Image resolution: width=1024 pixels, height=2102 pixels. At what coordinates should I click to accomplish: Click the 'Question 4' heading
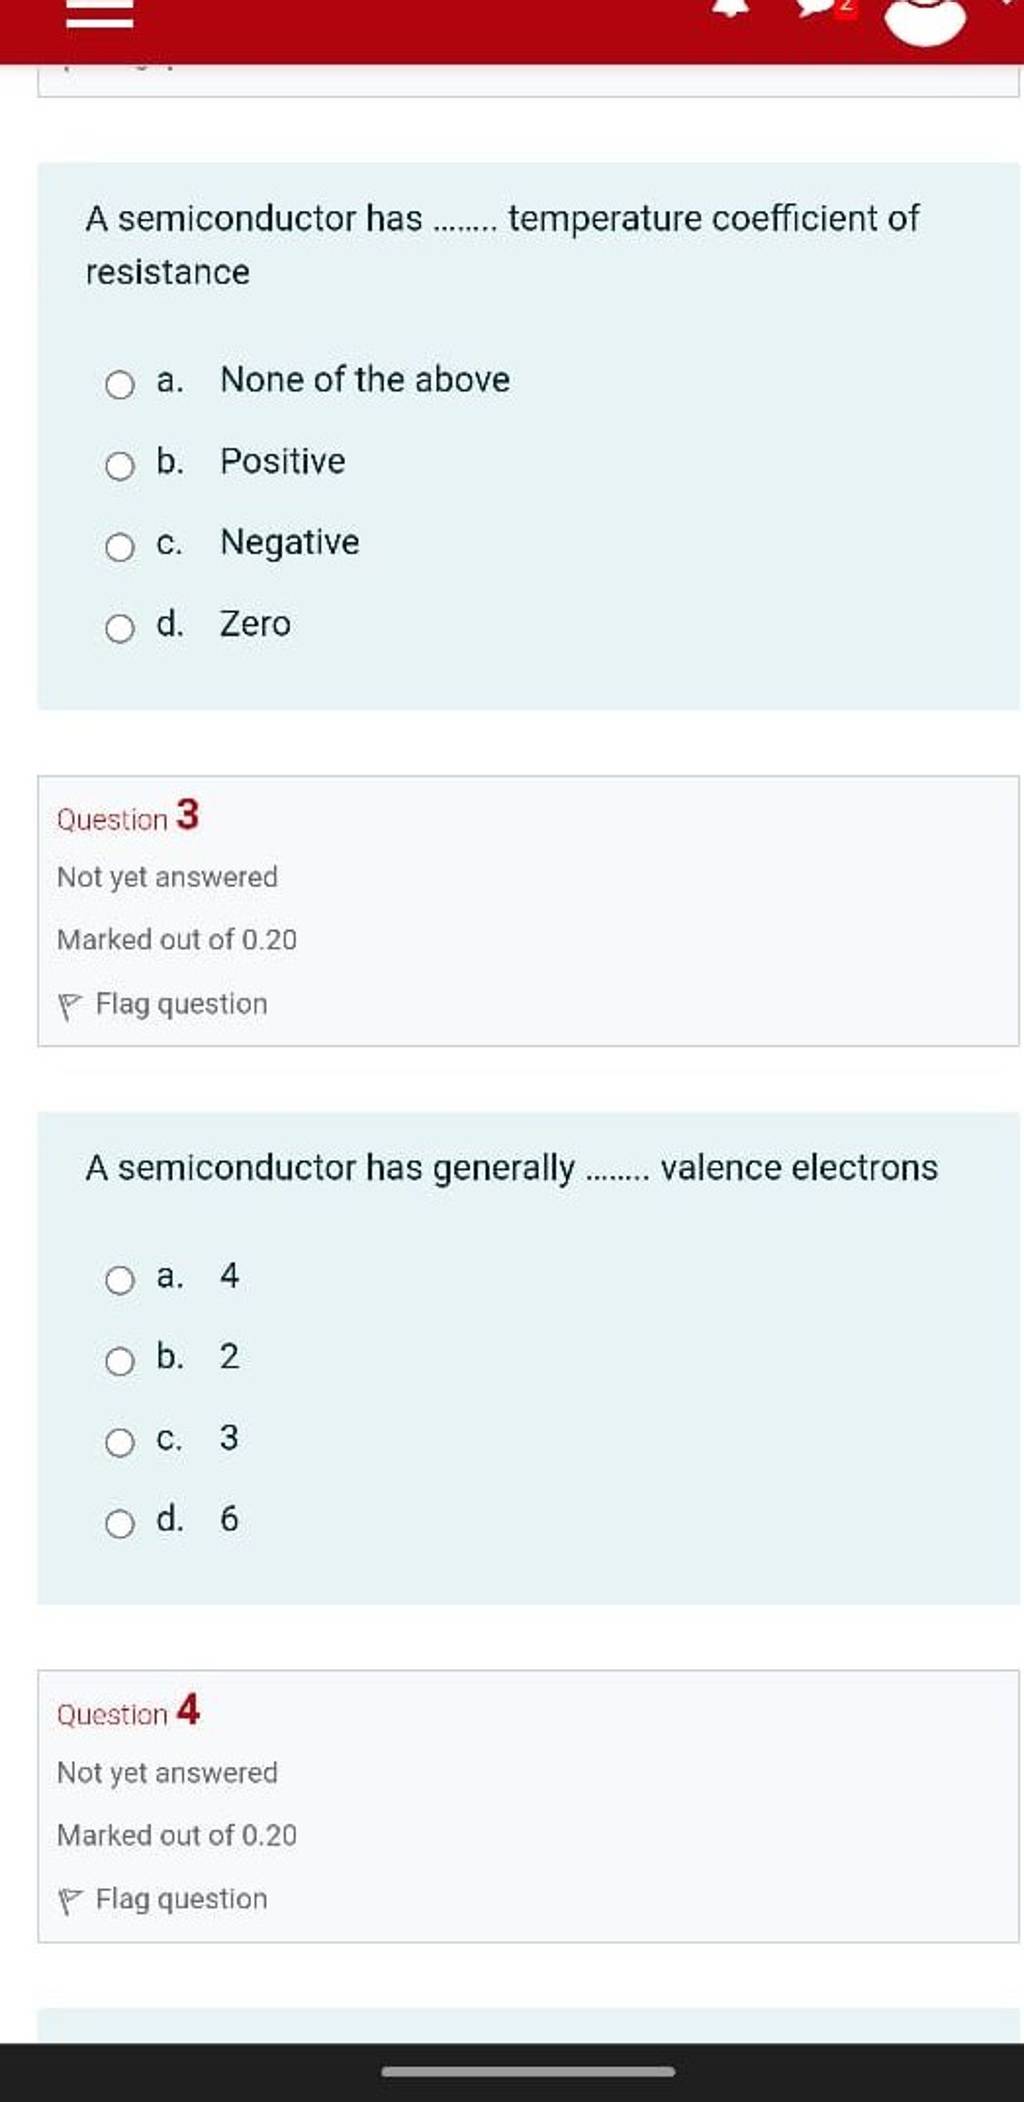click(x=128, y=1713)
